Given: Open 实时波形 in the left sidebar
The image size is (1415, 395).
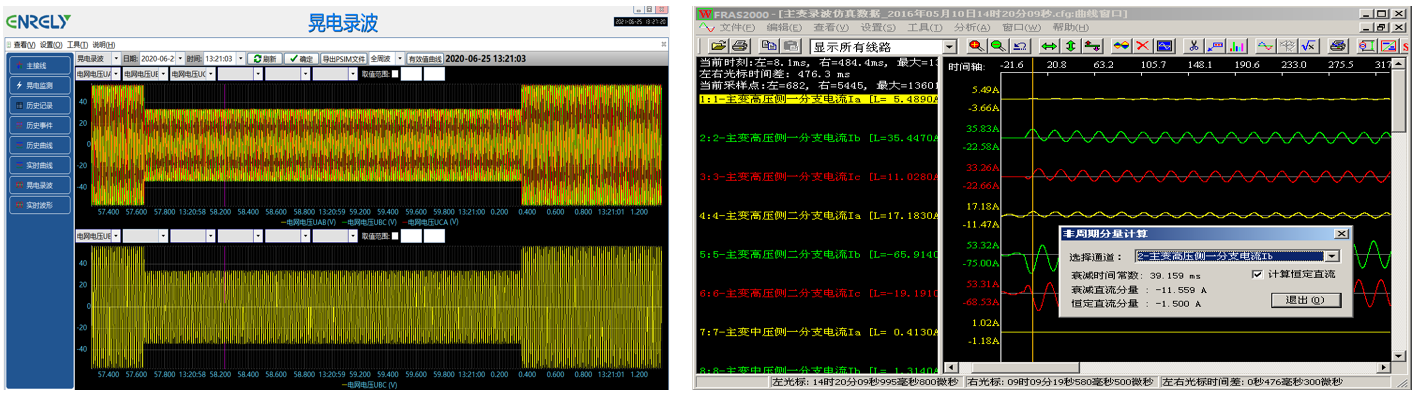Looking at the screenshot, I should coord(39,205).
